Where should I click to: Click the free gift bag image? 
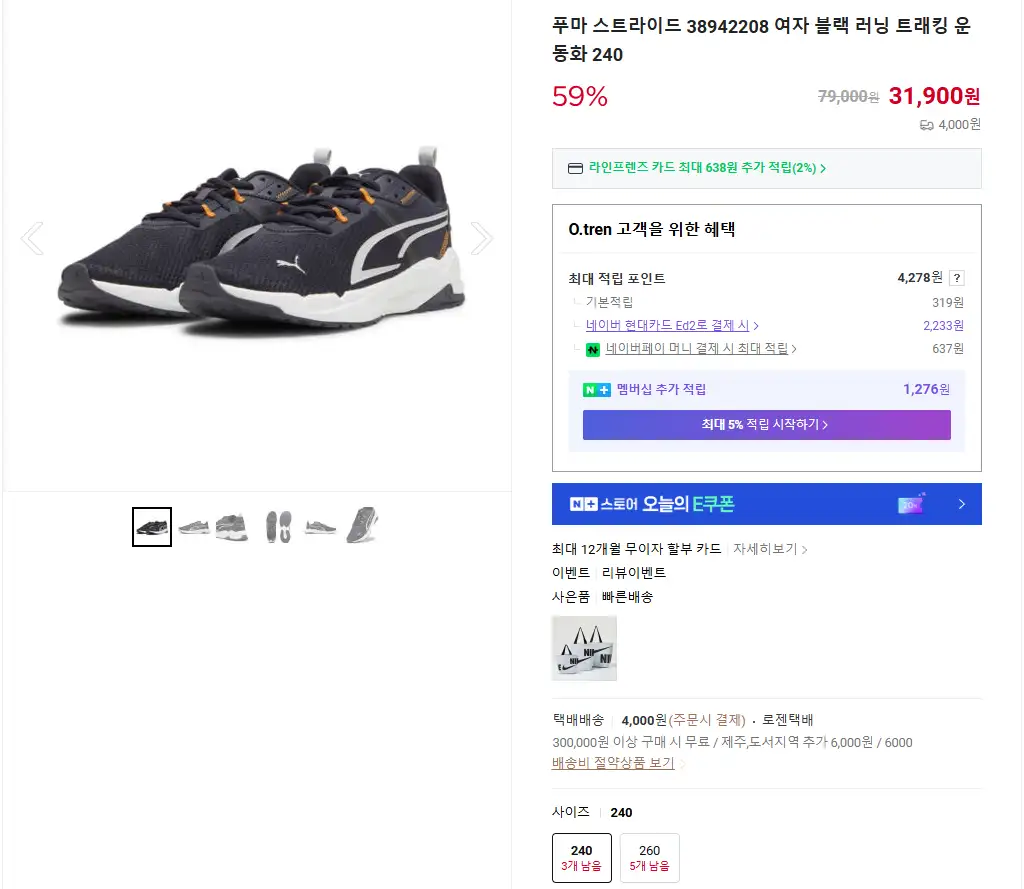(x=584, y=648)
